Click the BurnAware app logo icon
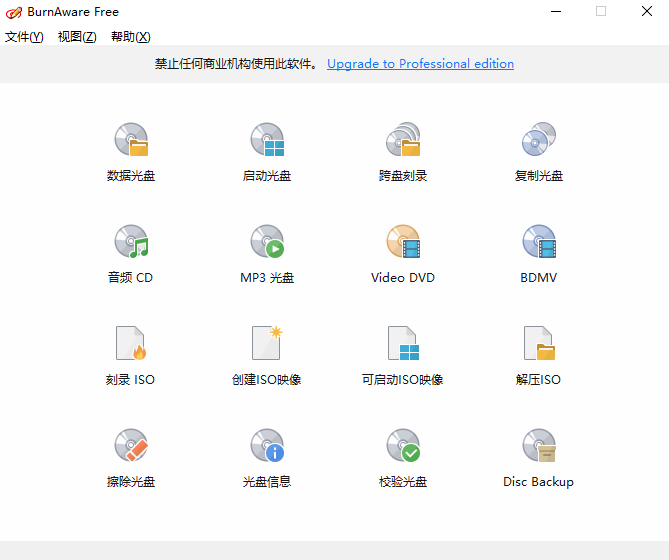The width and height of the screenshot is (669, 560). click(x=14, y=12)
